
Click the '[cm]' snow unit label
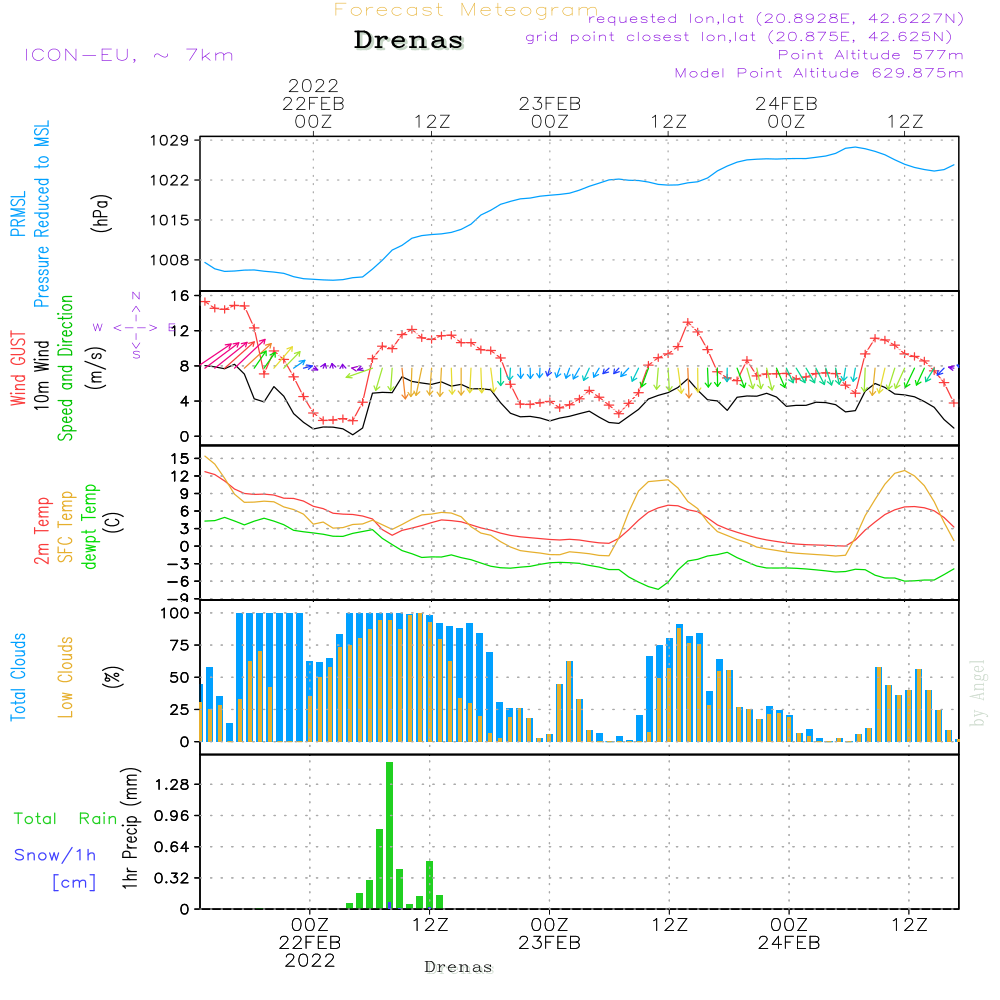(x=74, y=883)
